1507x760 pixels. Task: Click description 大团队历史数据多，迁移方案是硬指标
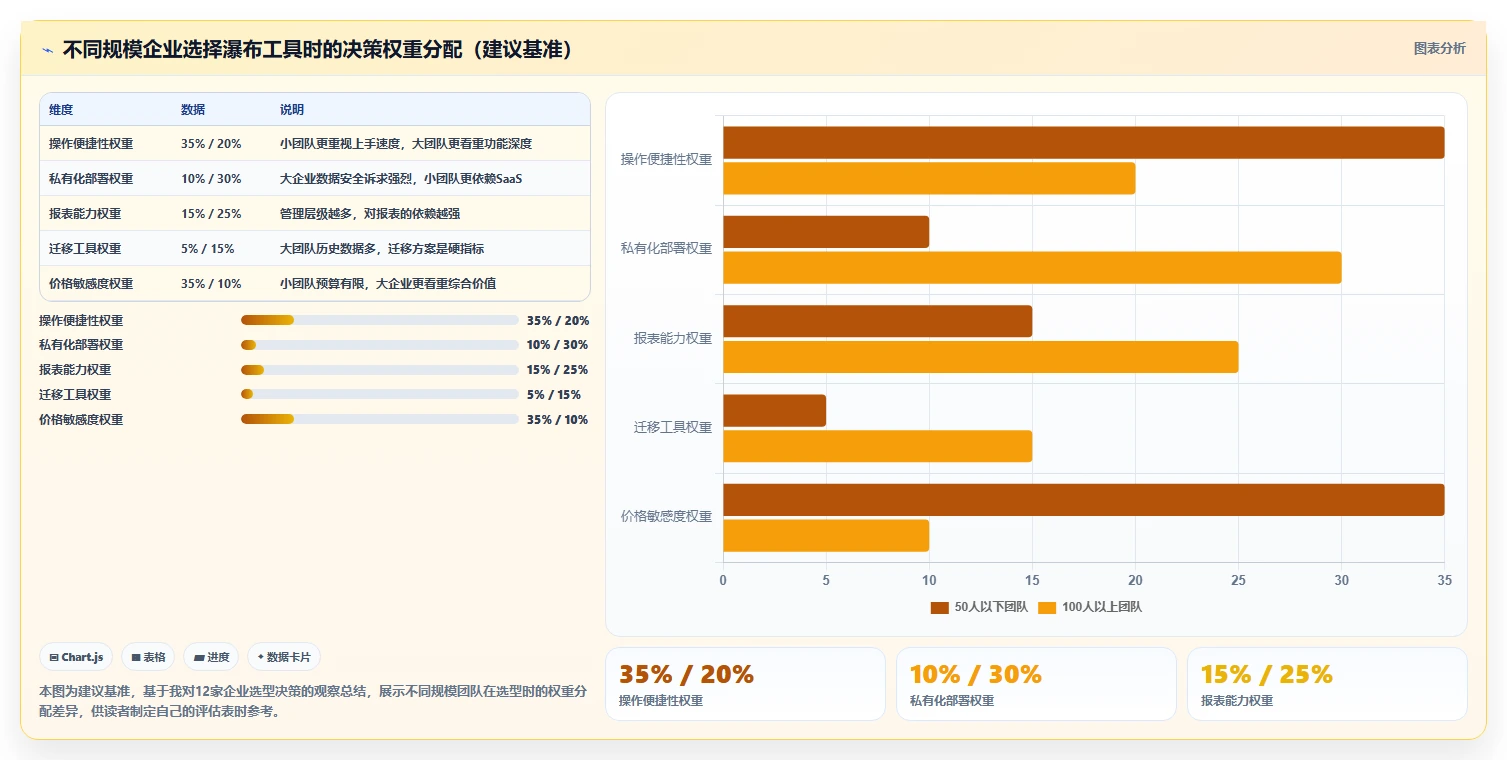click(382, 248)
